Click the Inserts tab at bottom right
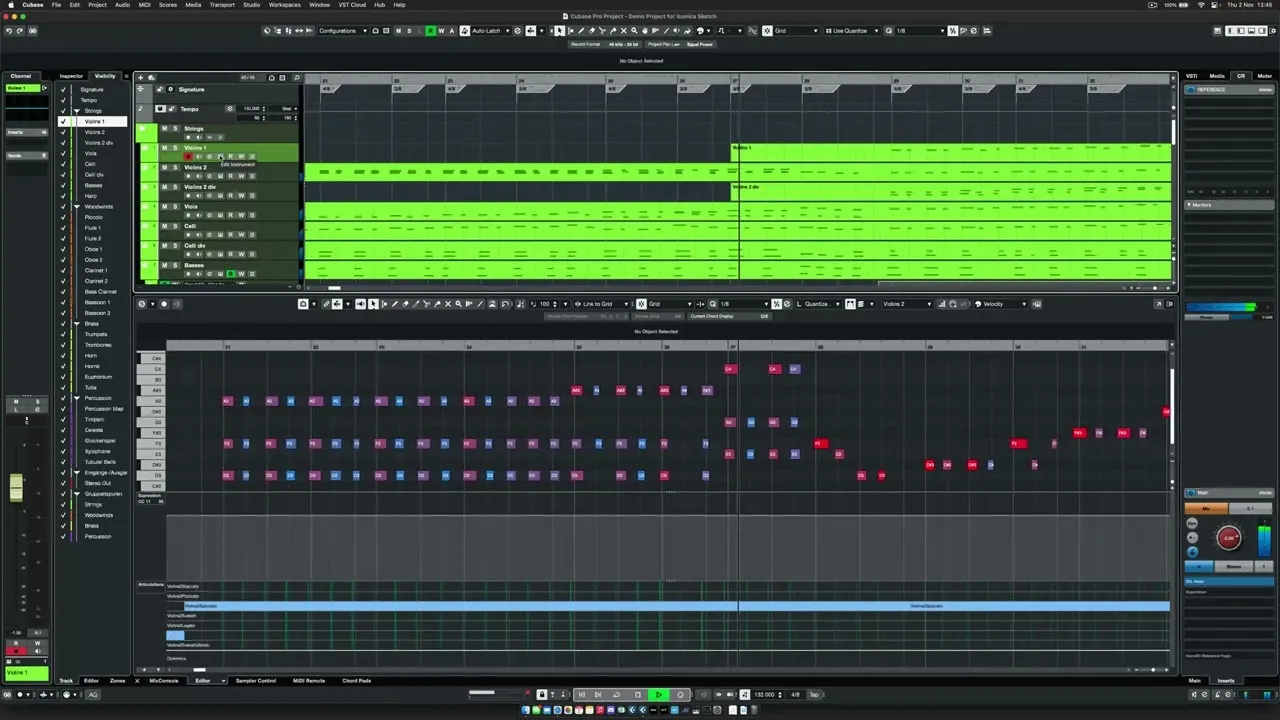 click(1226, 681)
